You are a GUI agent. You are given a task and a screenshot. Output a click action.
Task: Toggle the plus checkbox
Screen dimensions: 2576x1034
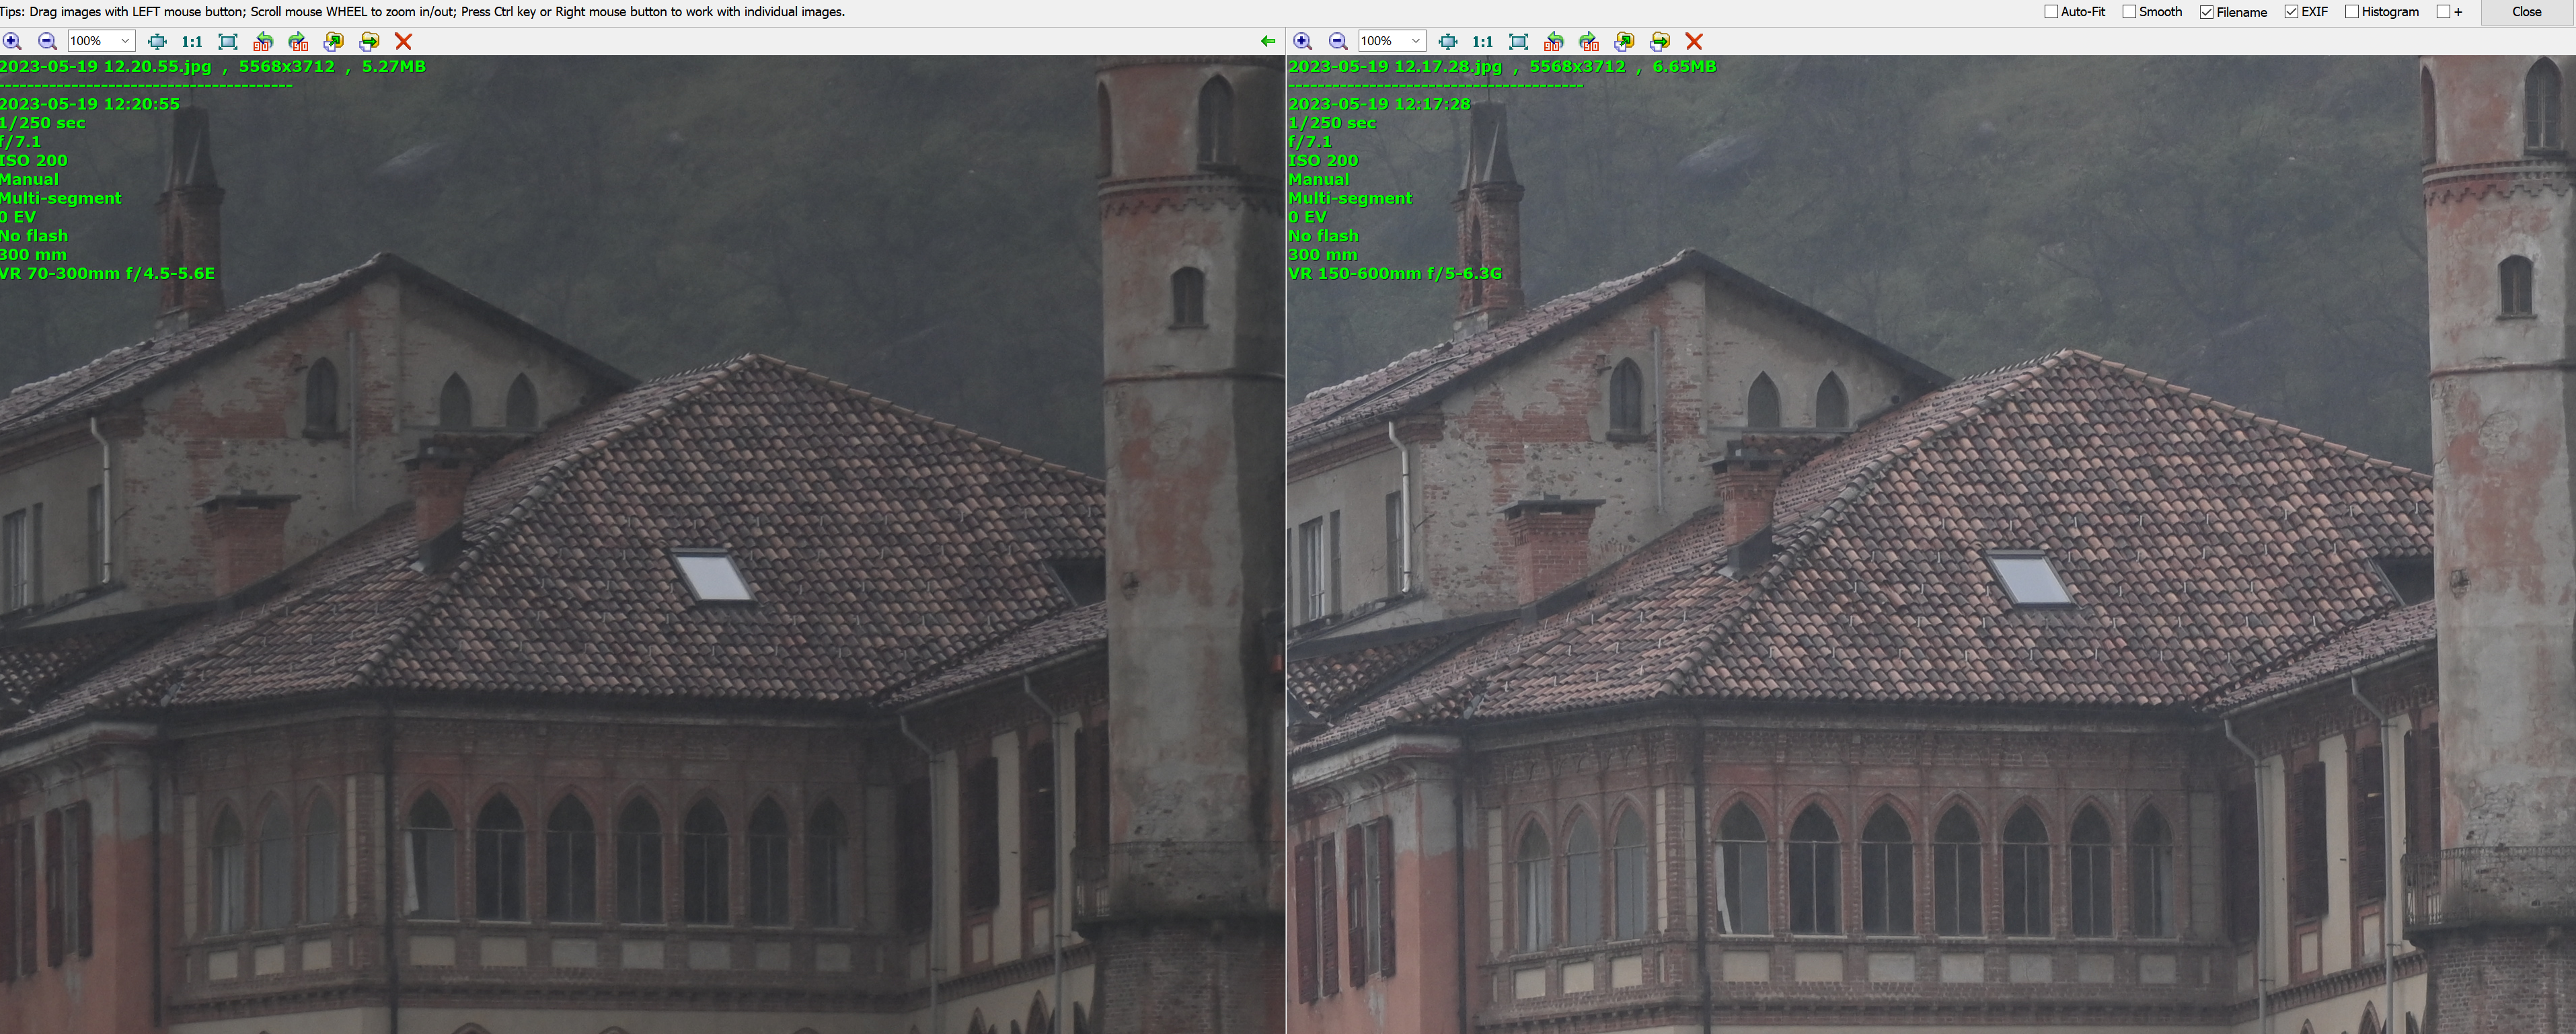tap(2443, 12)
